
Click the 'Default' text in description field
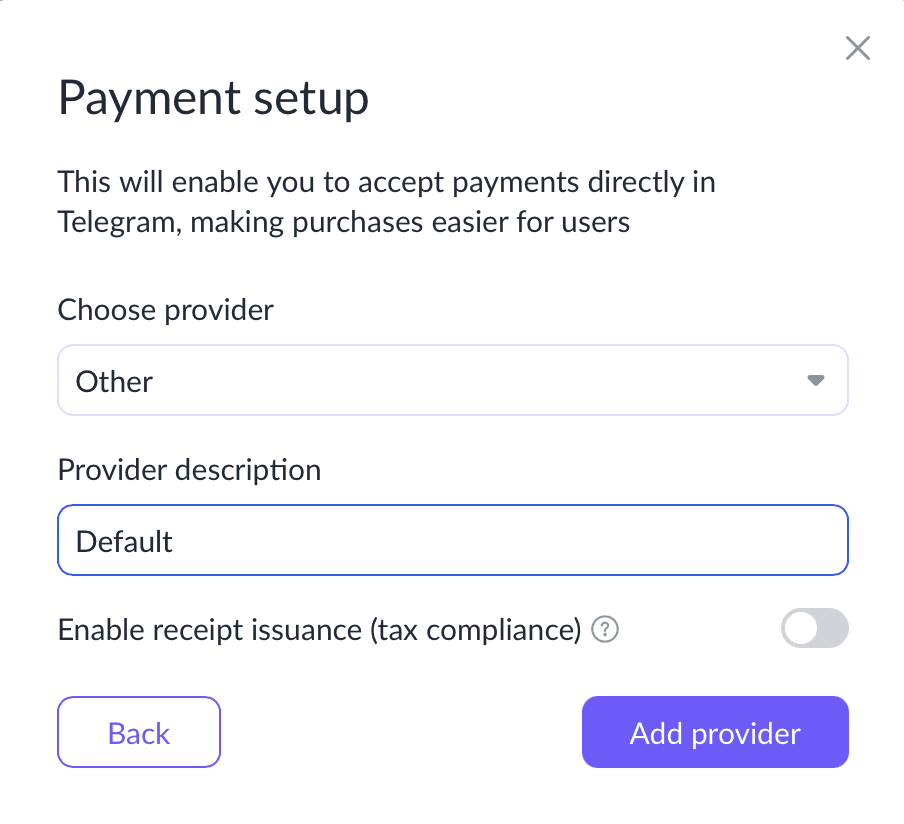124,541
